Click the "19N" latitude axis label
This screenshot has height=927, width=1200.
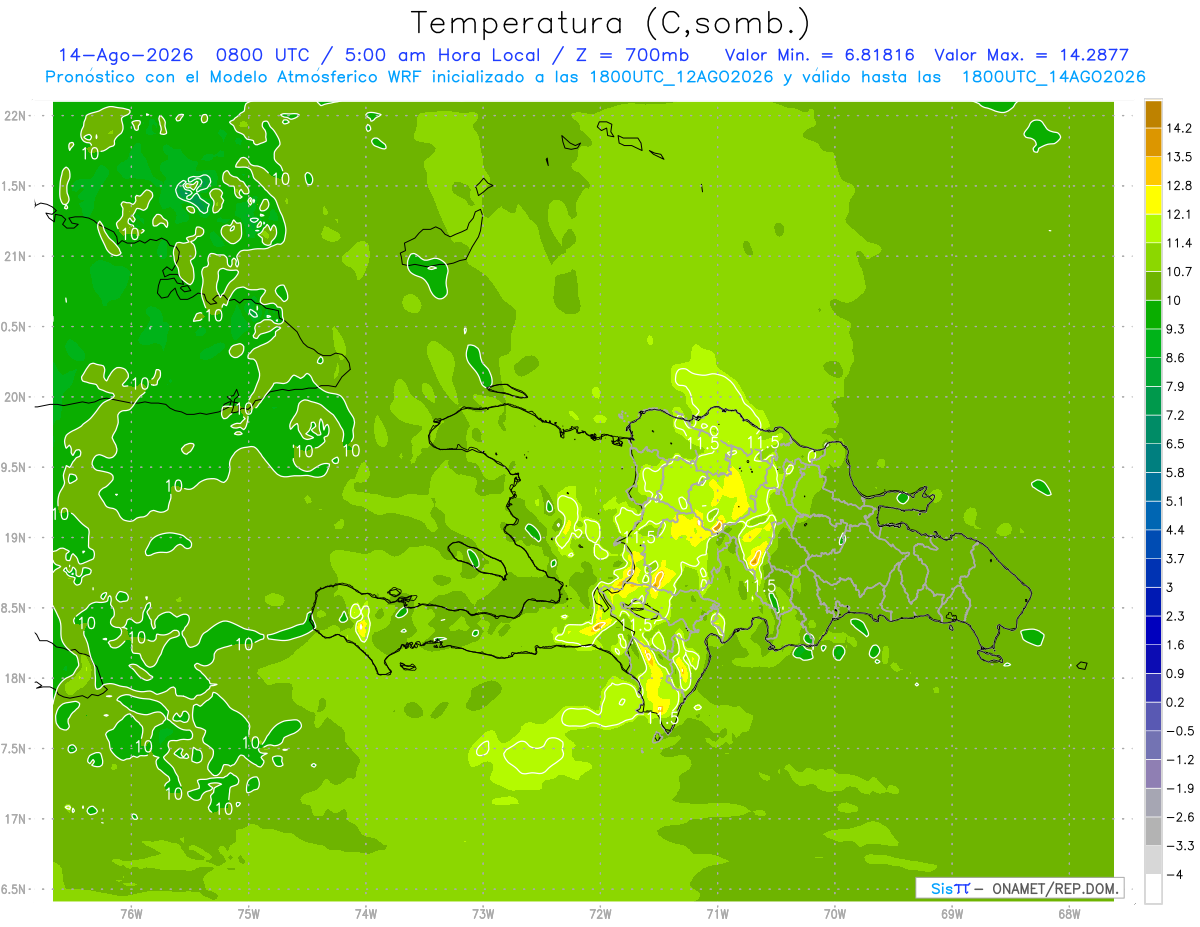click(x=15, y=538)
